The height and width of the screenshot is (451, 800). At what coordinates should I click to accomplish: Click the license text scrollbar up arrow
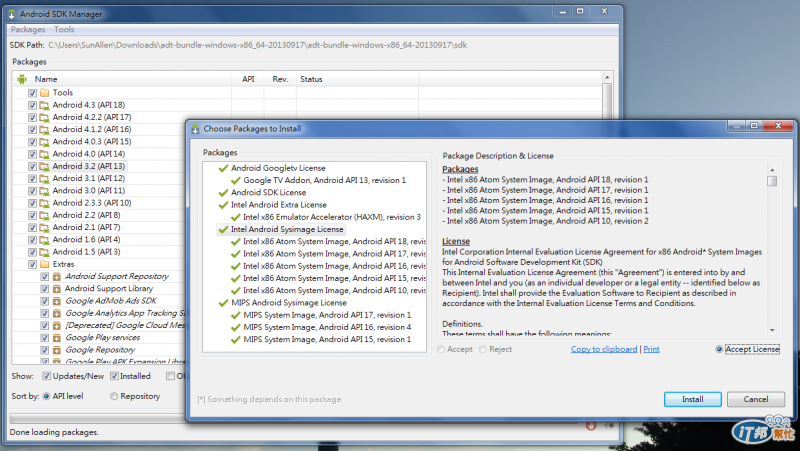coord(772,170)
